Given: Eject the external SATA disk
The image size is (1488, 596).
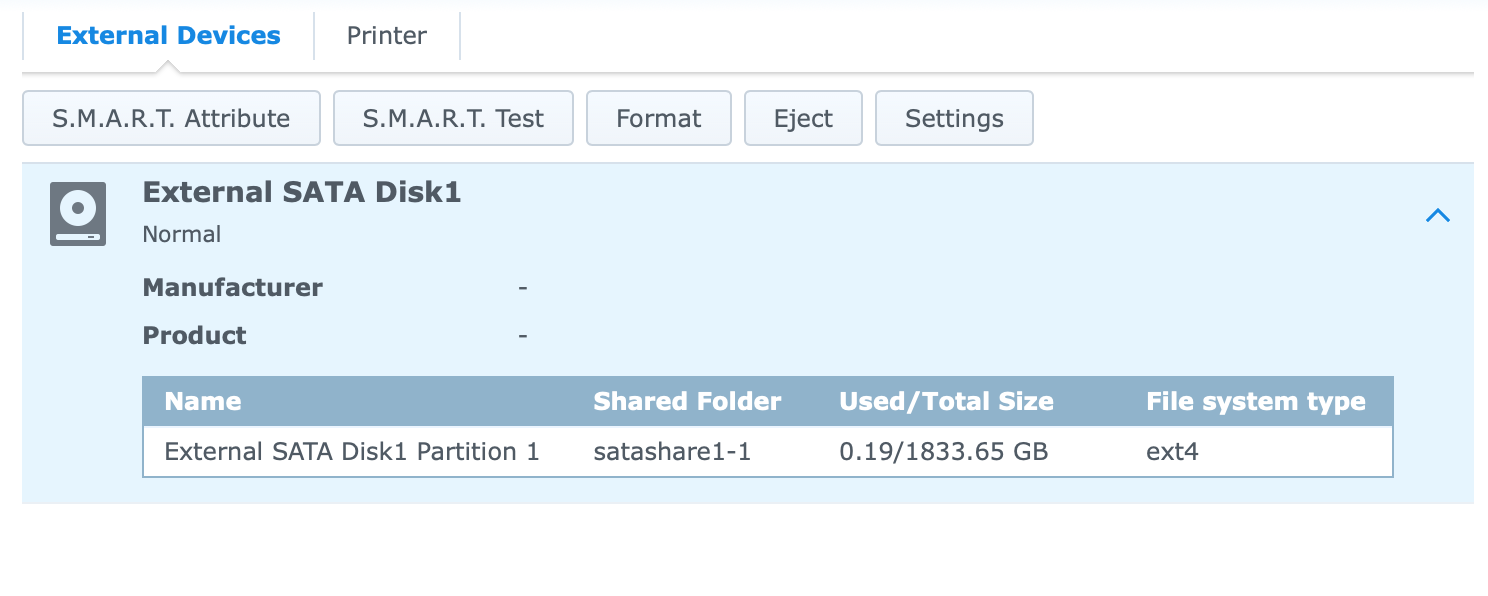Looking at the screenshot, I should point(803,118).
